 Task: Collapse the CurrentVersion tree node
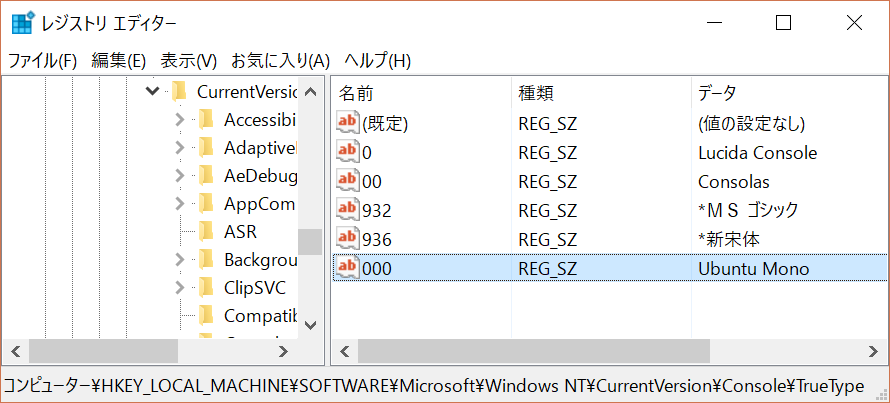click(152, 91)
